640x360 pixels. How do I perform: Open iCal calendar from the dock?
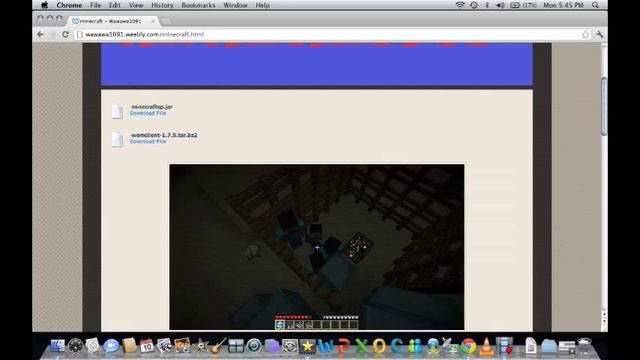pos(147,346)
